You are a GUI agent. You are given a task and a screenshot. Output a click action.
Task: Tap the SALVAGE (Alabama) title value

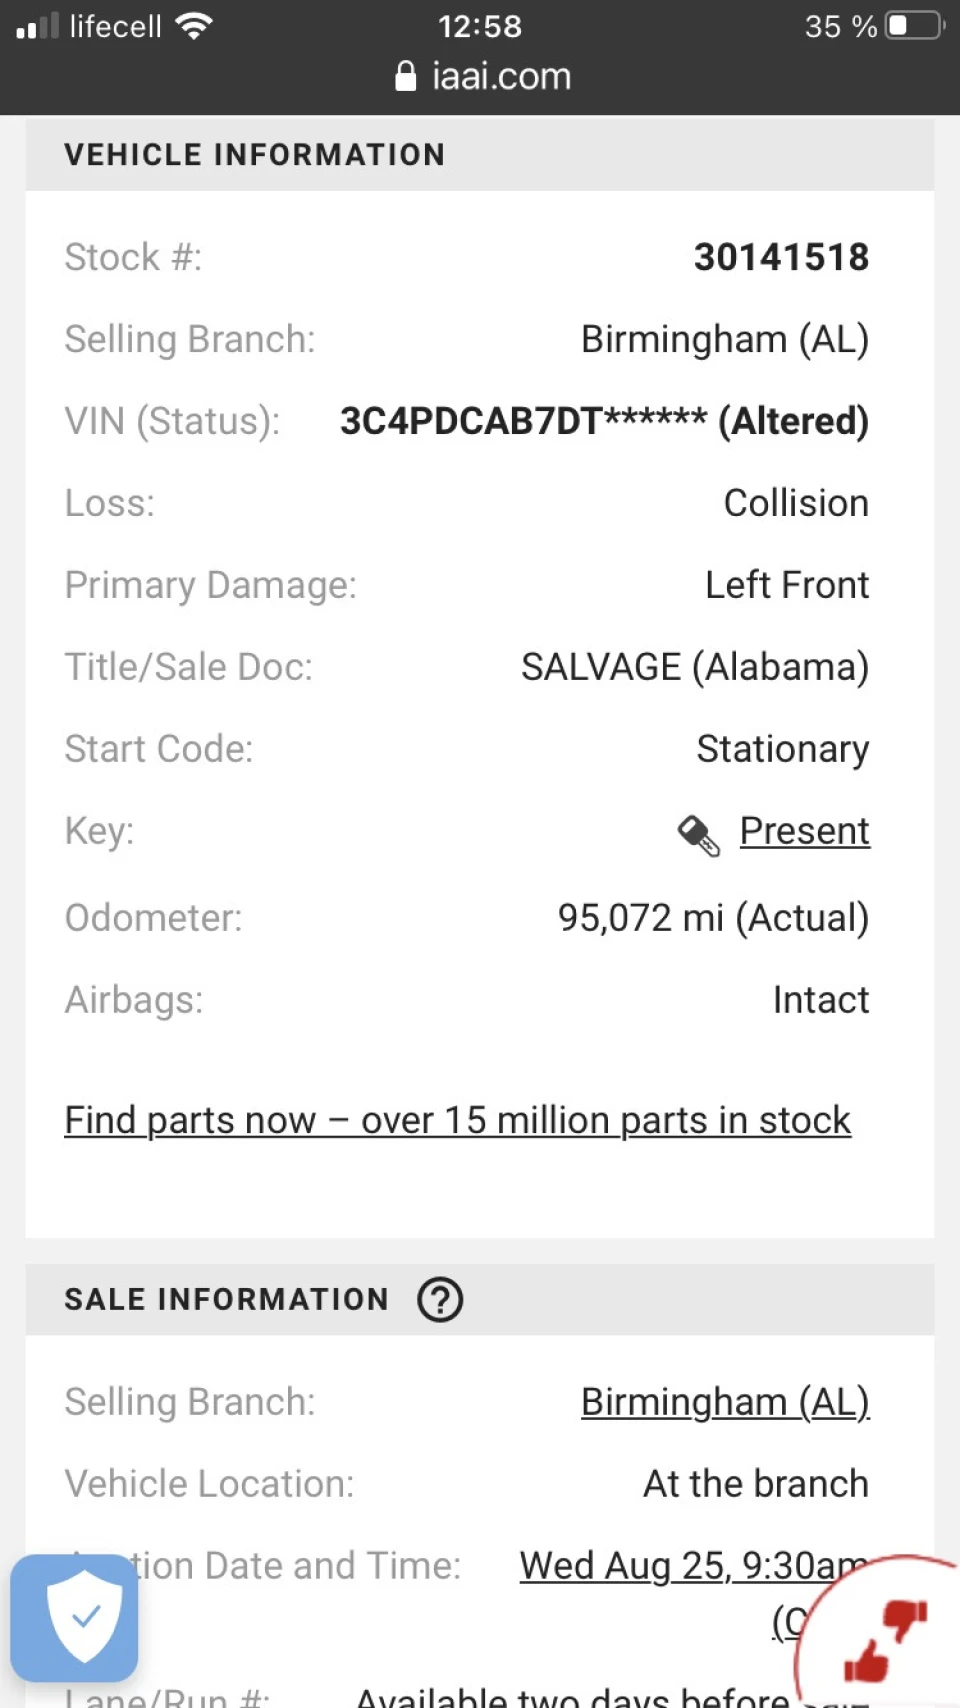[695, 667]
